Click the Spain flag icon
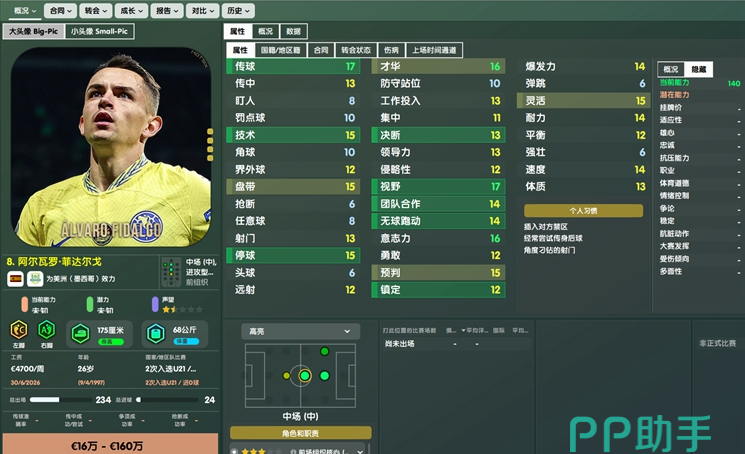The width and height of the screenshot is (745, 454). (15, 279)
